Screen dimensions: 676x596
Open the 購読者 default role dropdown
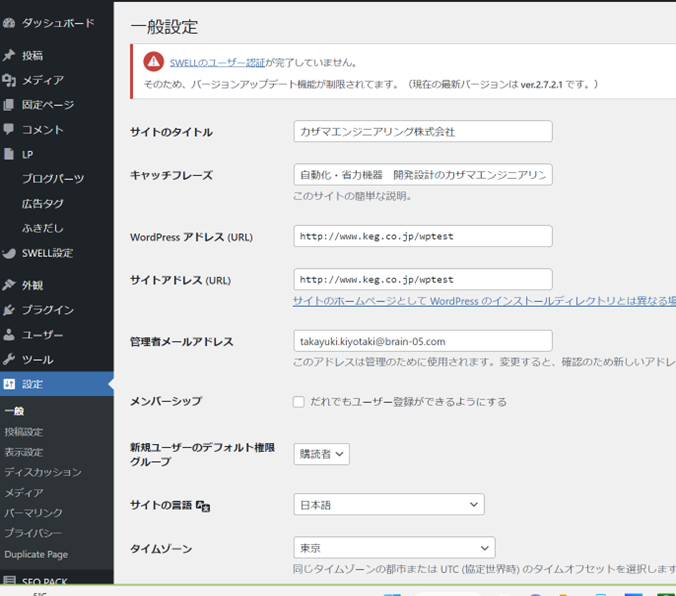pyautogui.click(x=321, y=454)
